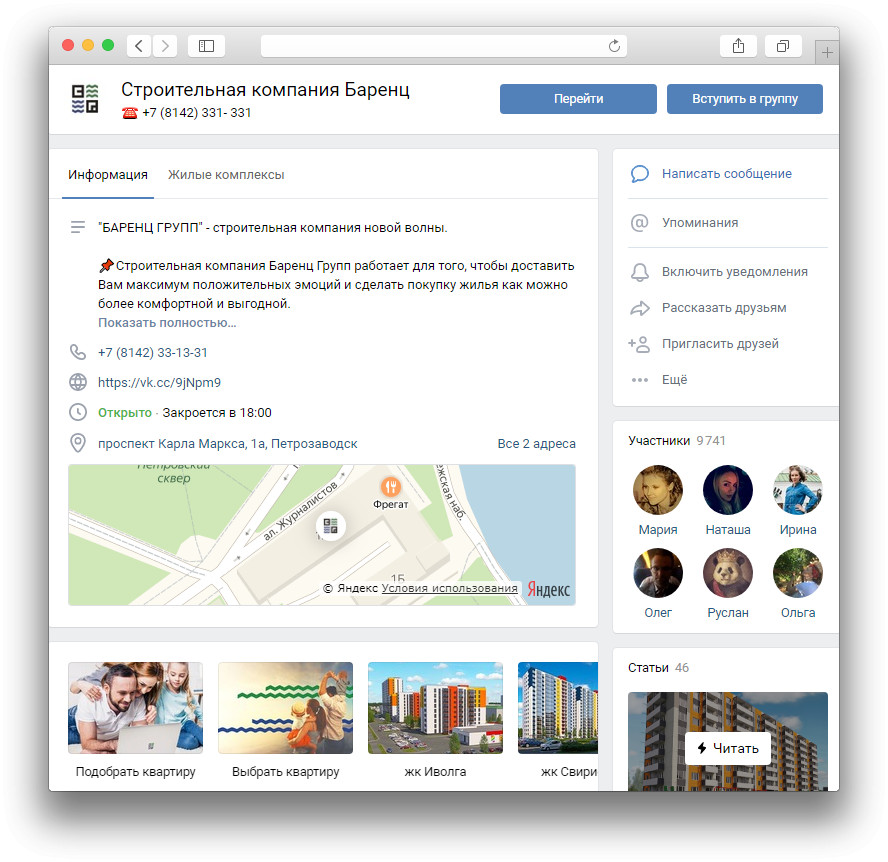Click the globe website icon
This screenshot has width=888, height=862.
(78, 382)
